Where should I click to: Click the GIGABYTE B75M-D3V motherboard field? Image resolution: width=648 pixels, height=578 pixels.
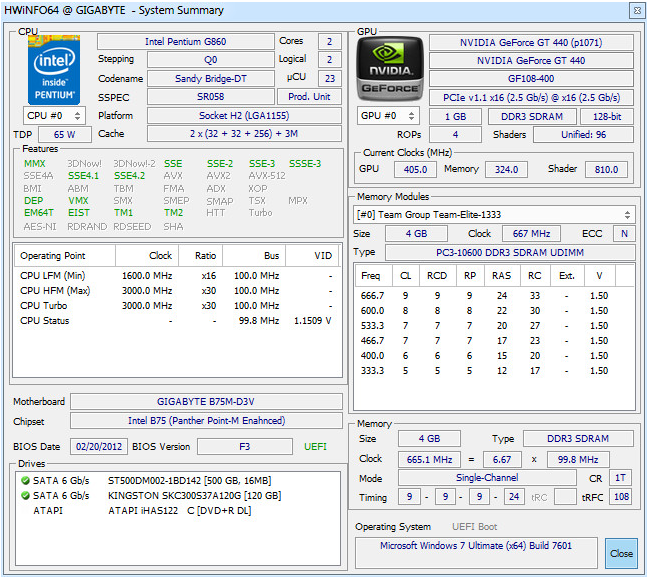click(x=206, y=402)
